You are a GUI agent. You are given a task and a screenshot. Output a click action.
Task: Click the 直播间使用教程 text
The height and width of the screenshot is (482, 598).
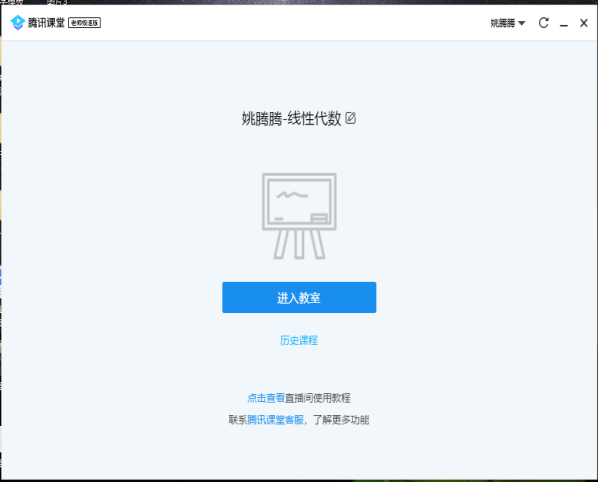pos(318,398)
